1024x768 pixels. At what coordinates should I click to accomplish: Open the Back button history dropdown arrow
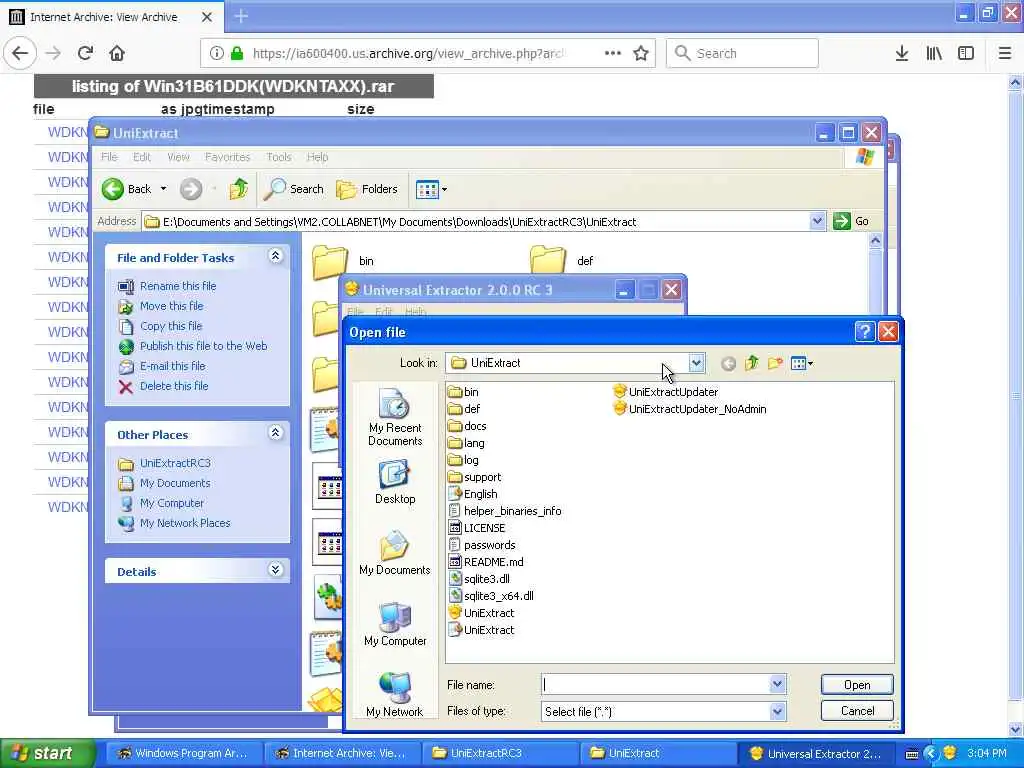coord(163,189)
